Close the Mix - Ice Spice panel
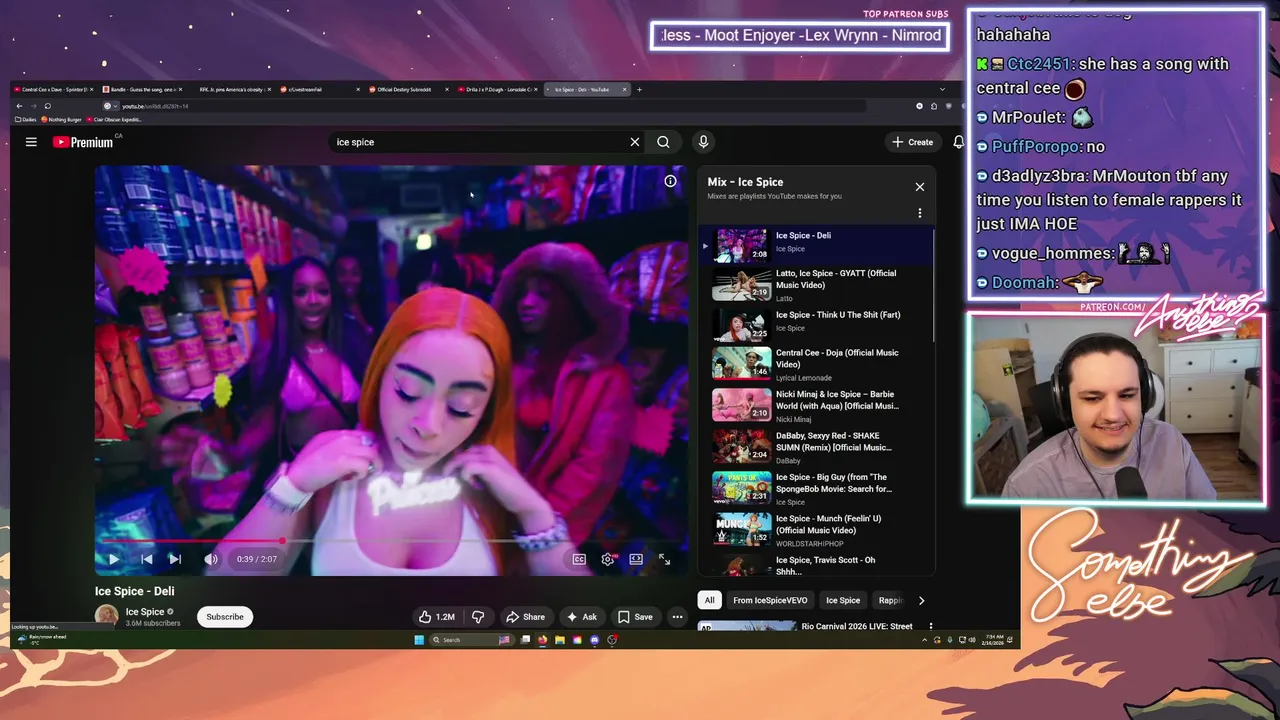The height and width of the screenshot is (720, 1280). (x=920, y=187)
